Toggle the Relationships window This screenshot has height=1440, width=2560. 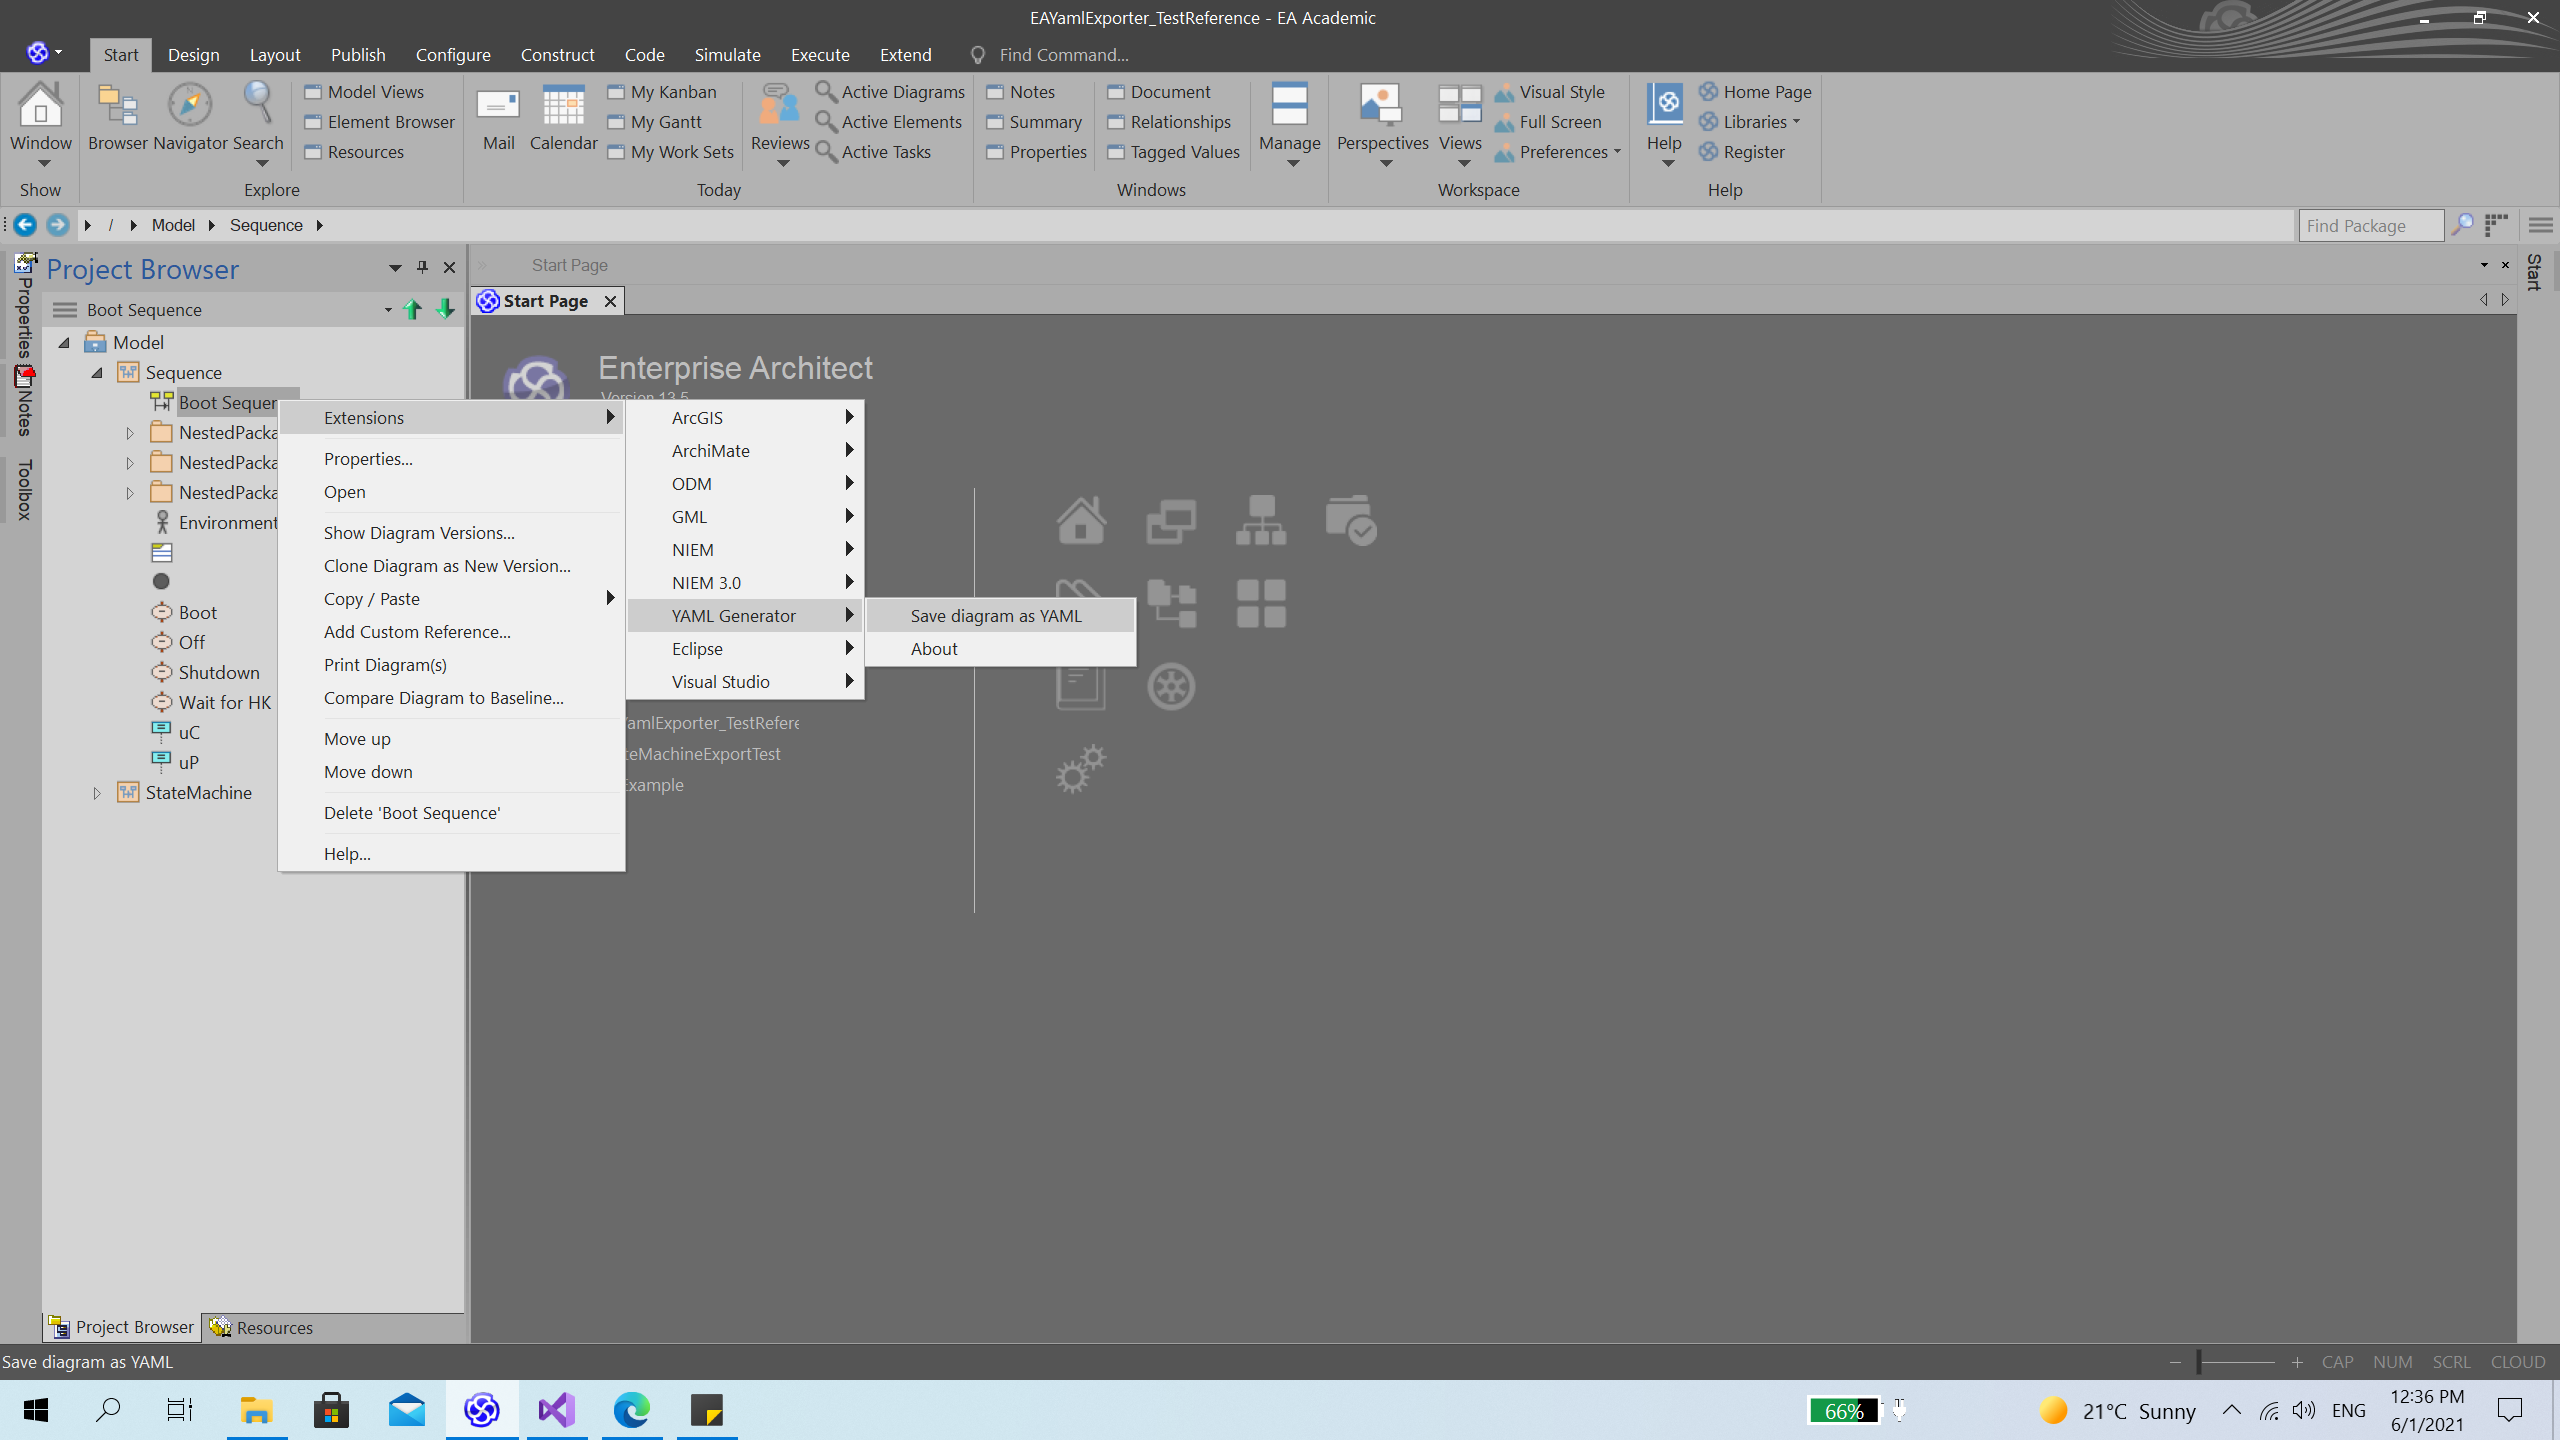(1169, 122)
